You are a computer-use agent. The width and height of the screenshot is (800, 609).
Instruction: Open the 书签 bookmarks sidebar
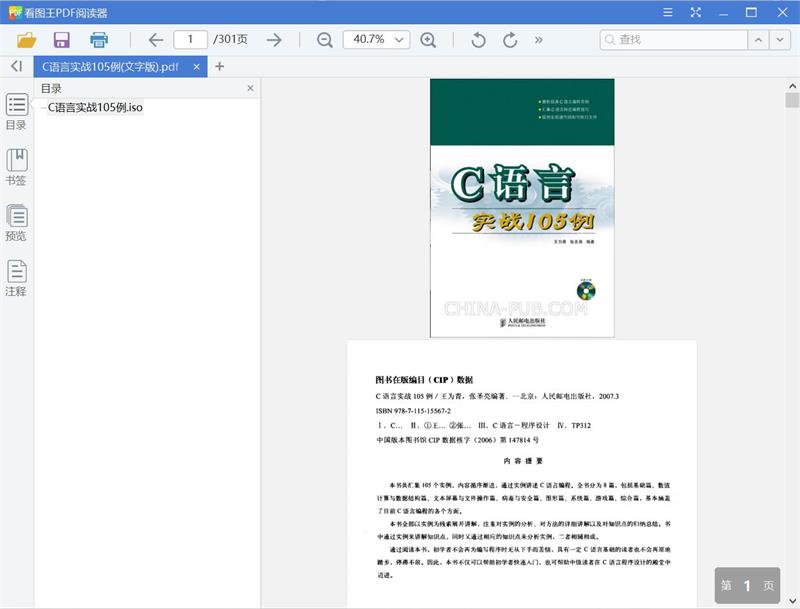[x=16, y=167]
